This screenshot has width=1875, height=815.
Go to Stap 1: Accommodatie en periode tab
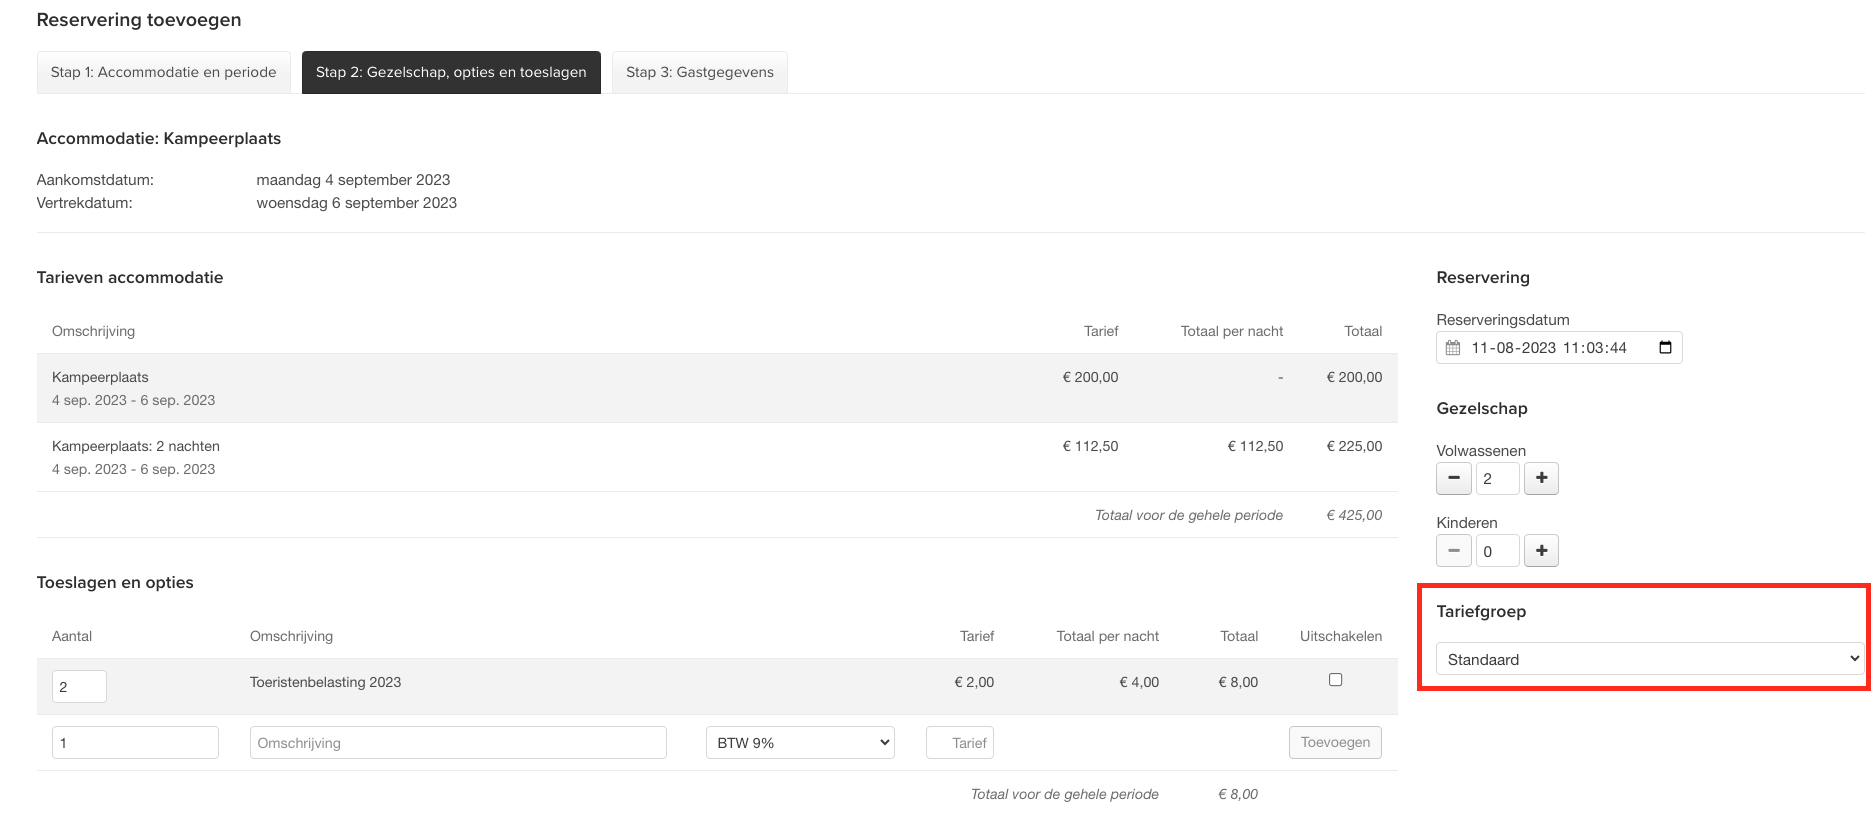point(164,72)
